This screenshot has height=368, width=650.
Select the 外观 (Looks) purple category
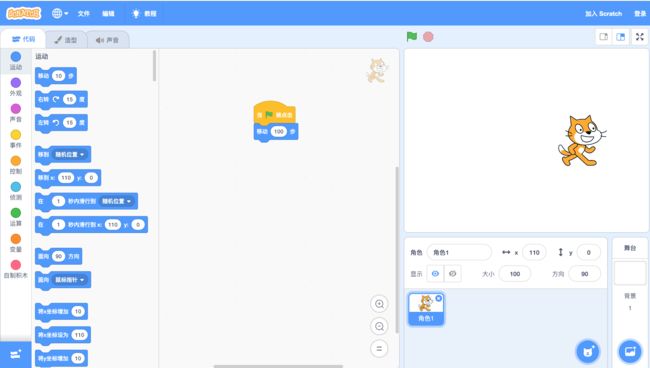click(x=16, y=87)
